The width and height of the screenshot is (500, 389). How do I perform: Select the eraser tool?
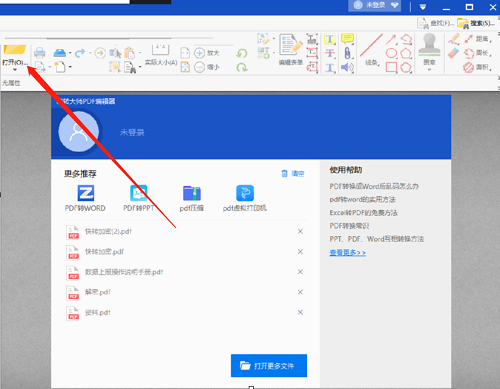pos(454,53)
